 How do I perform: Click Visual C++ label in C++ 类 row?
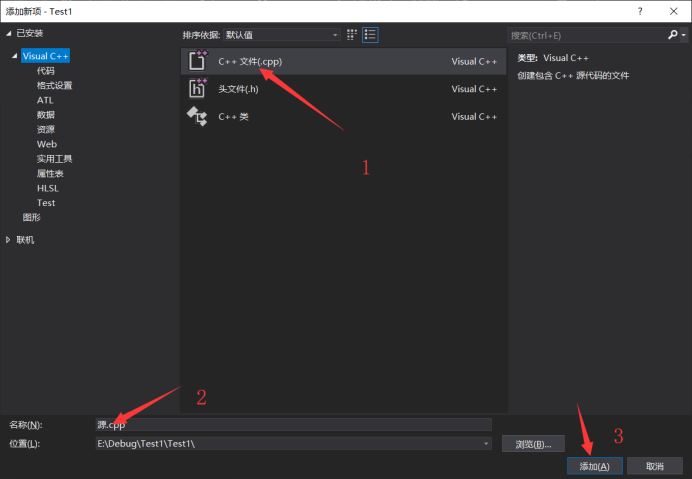[474, 117]
